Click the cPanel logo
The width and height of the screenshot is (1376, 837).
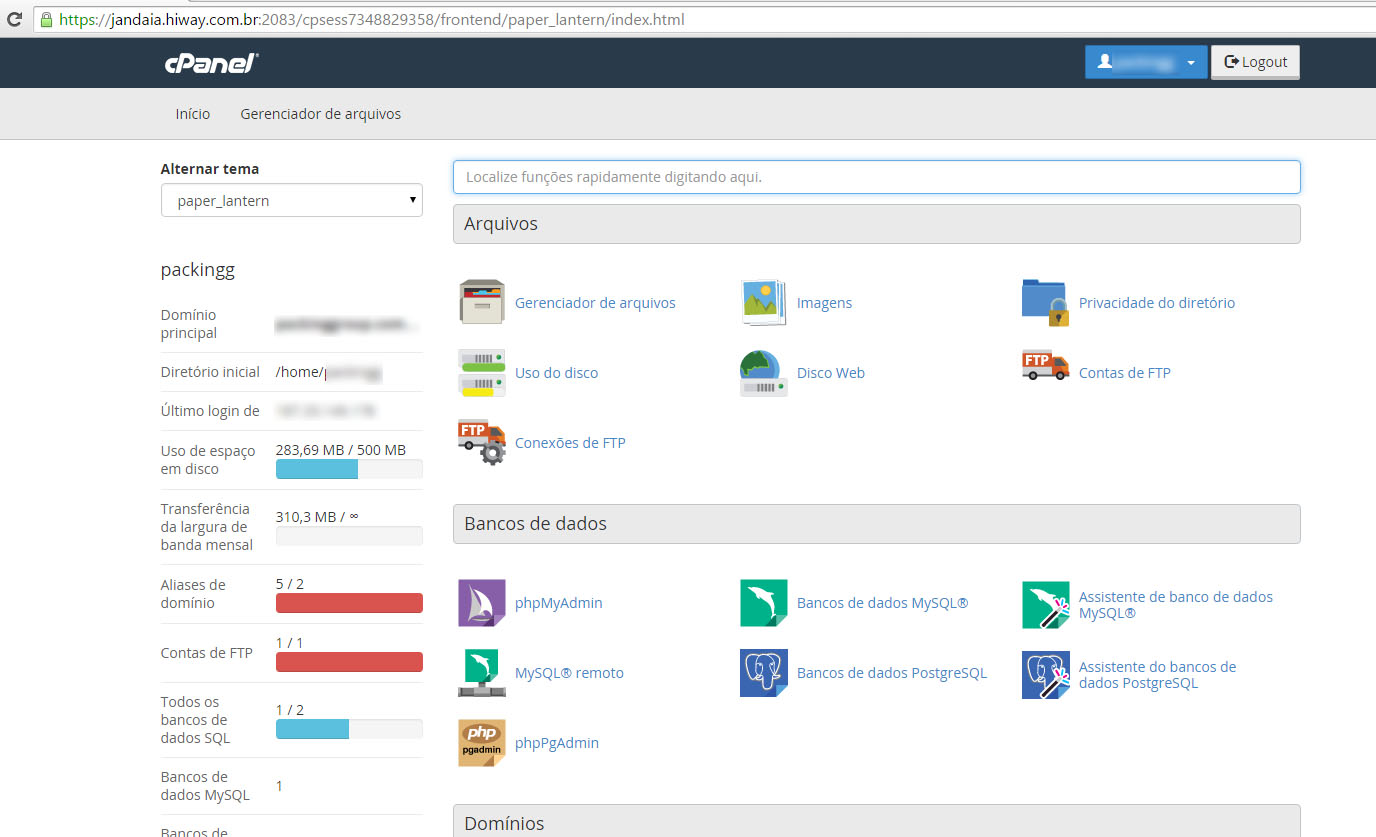pyautogui.click(x=212, y=63)
